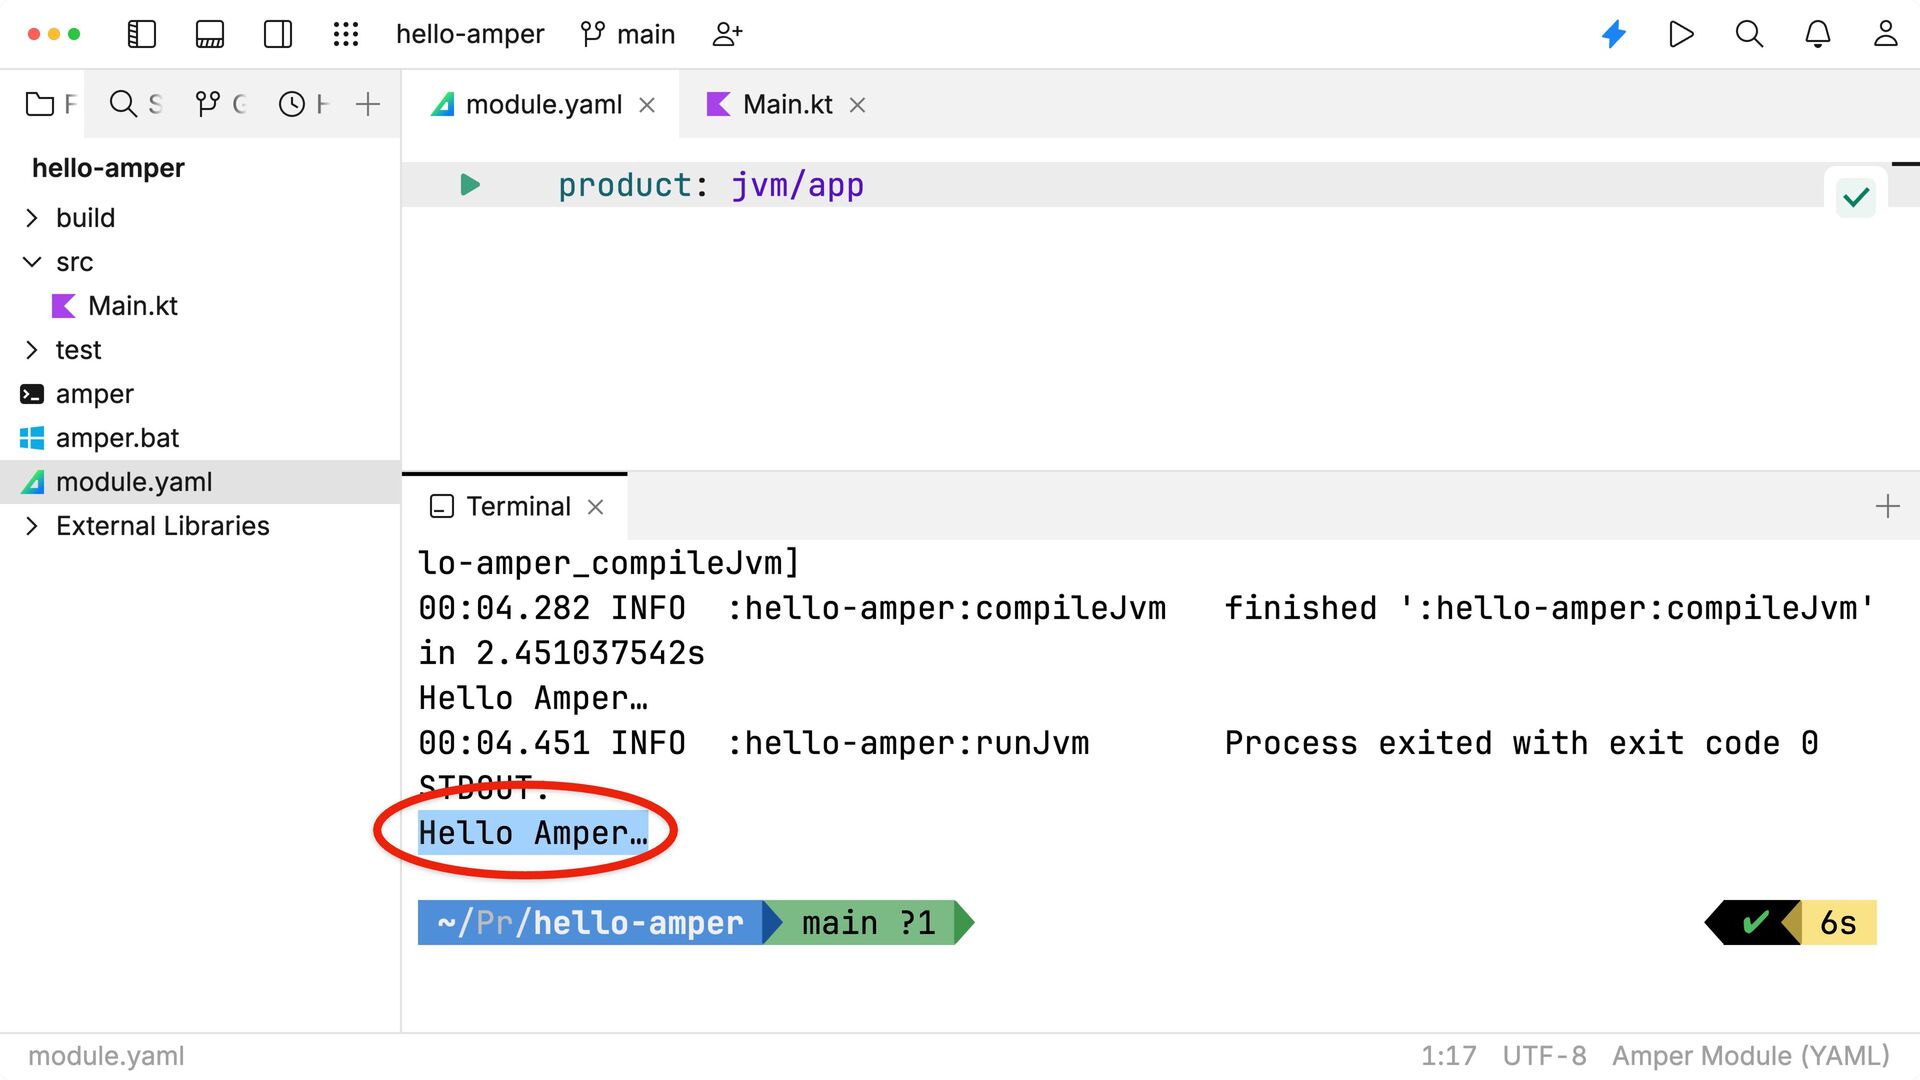Viewport: 1920px width, 1080px height.
Task: Click the Windows icon beside amper.bat
Action: click(x=32, y=438)
